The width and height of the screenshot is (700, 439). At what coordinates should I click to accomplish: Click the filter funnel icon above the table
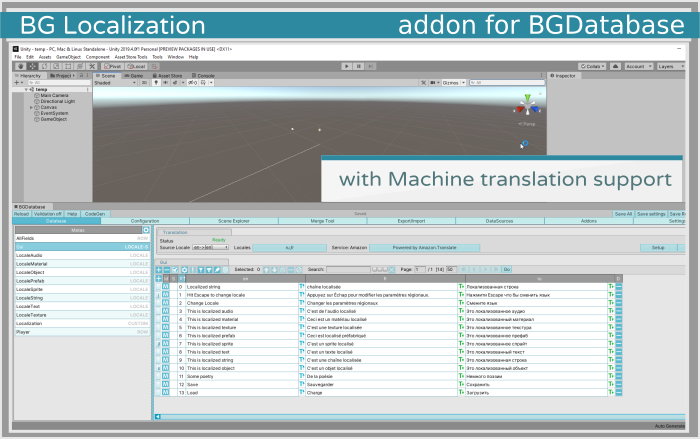point(200,269)
